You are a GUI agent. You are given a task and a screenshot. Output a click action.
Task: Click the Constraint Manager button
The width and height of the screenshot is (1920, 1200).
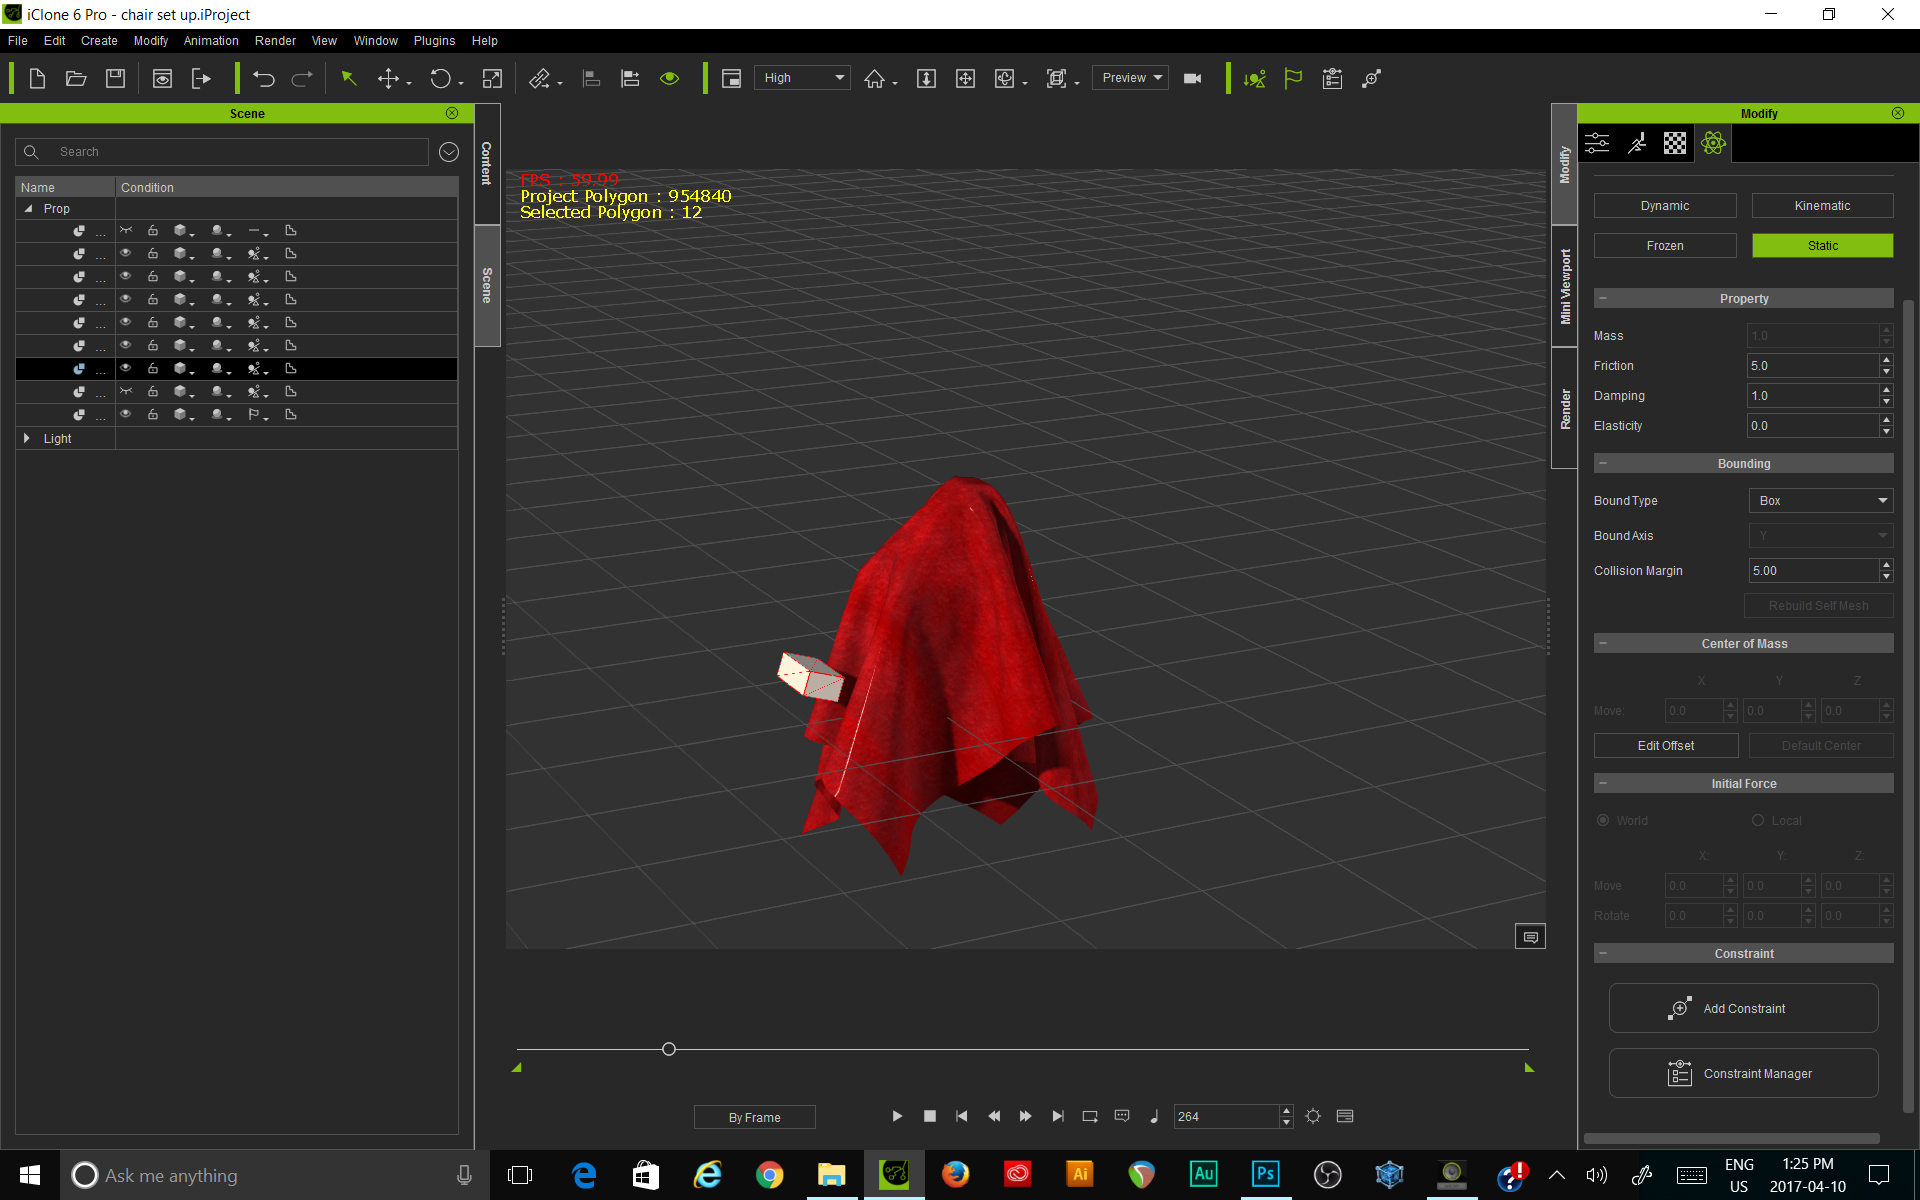pos(1743,1073)
